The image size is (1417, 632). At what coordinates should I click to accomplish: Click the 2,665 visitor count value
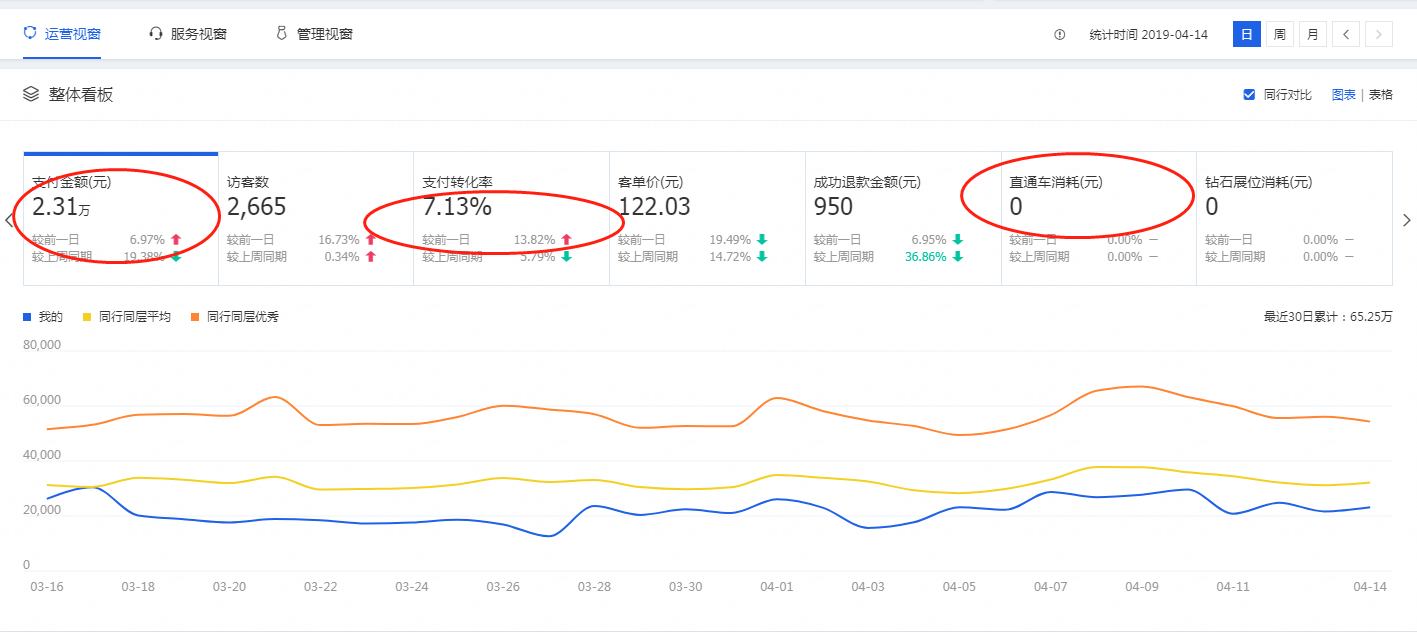pyautogui.click(x=257, y=207)
